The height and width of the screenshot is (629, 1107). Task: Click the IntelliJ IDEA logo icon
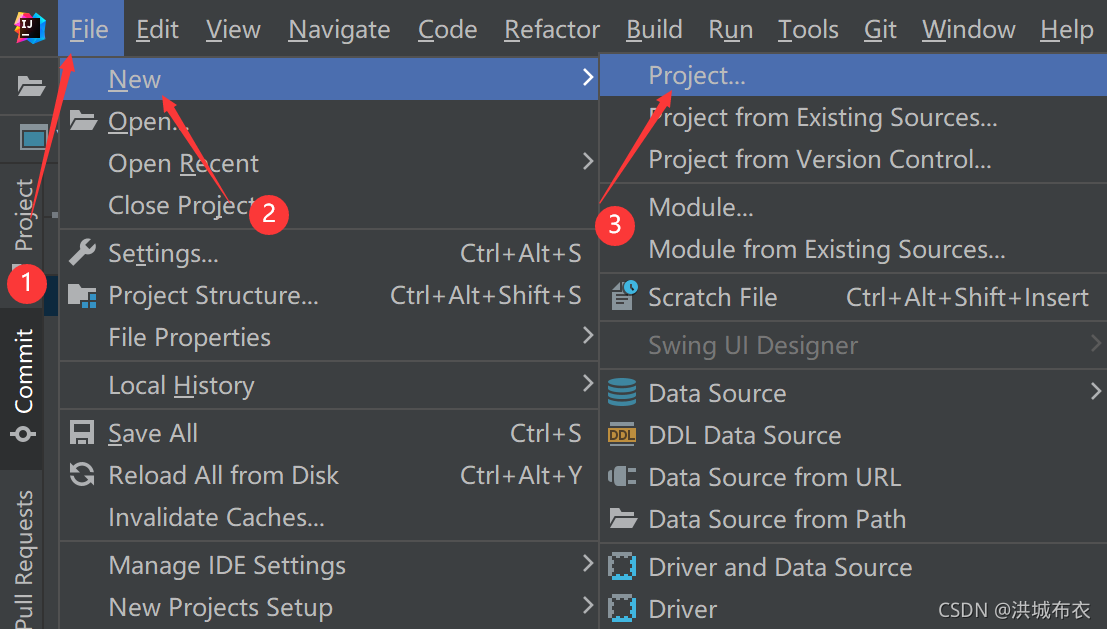pyautogui.click(x=29, y=28)
